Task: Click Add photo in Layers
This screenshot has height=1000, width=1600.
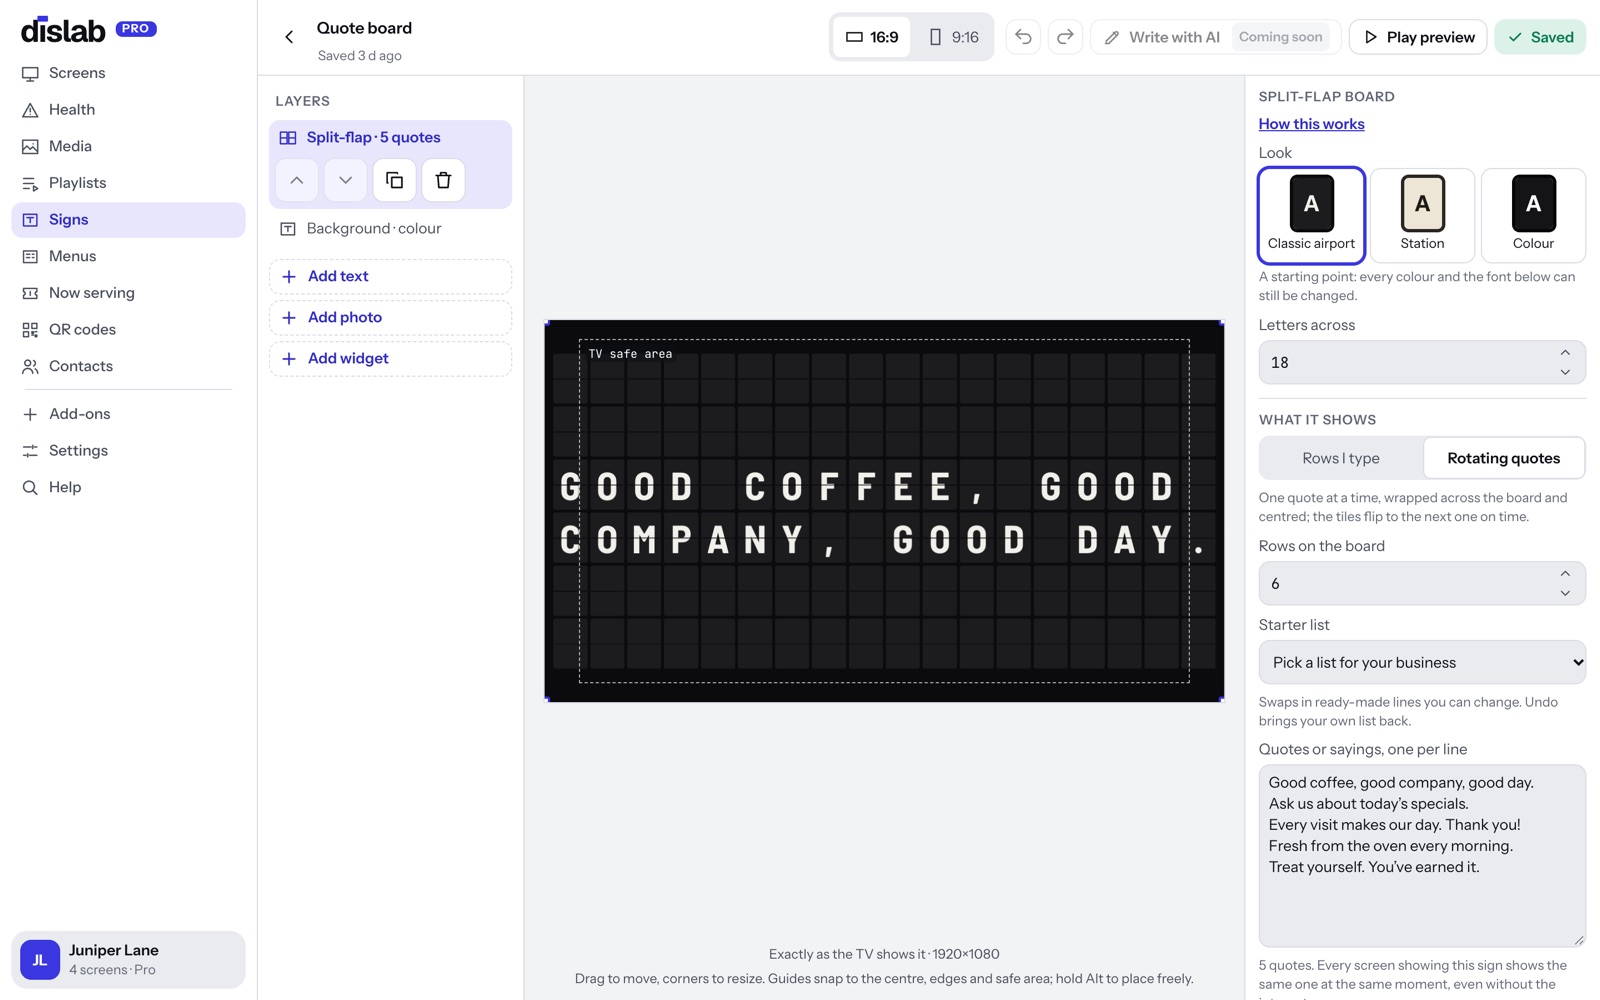Action: tap(390, 318)
